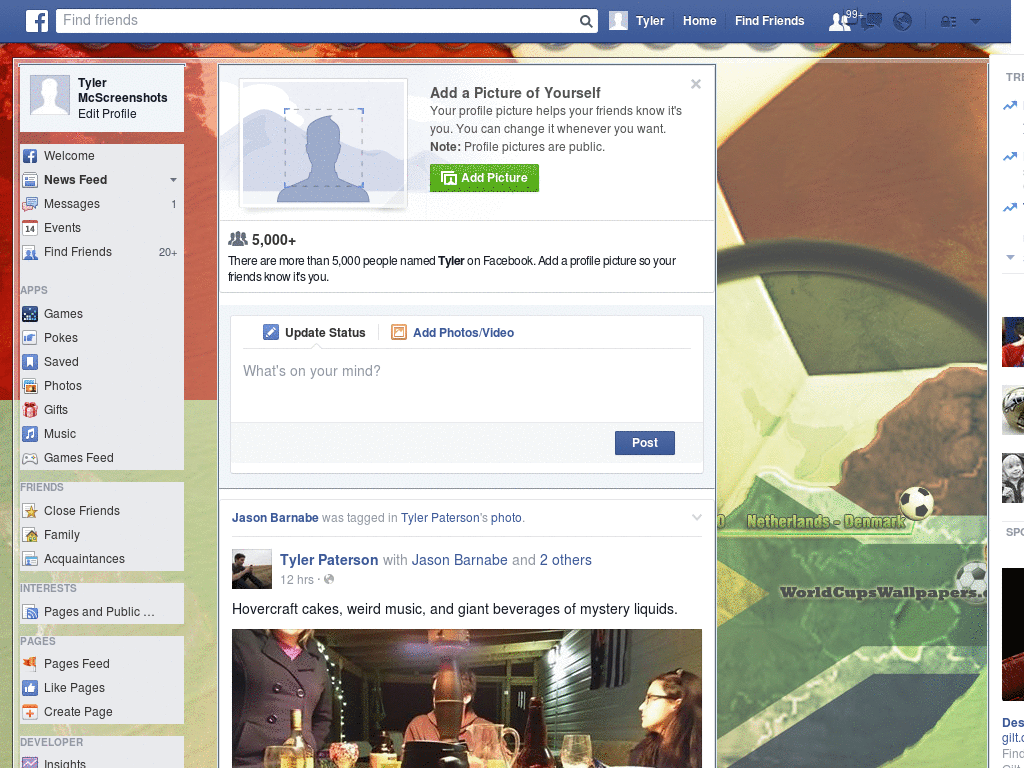1024x768 pixels.
Task: Open News Feed in the sidebar
Action: (75, 180)
